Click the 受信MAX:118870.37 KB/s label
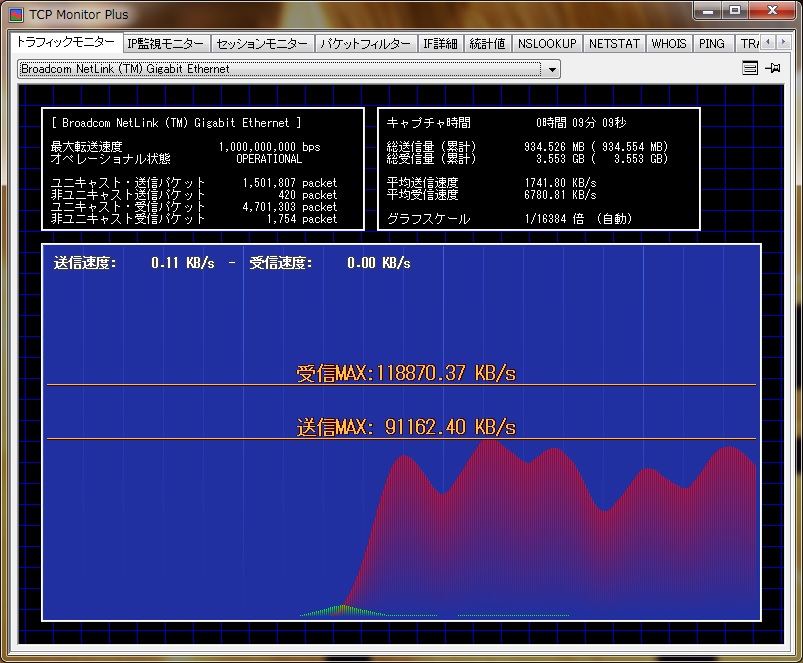 coord(406,373)
